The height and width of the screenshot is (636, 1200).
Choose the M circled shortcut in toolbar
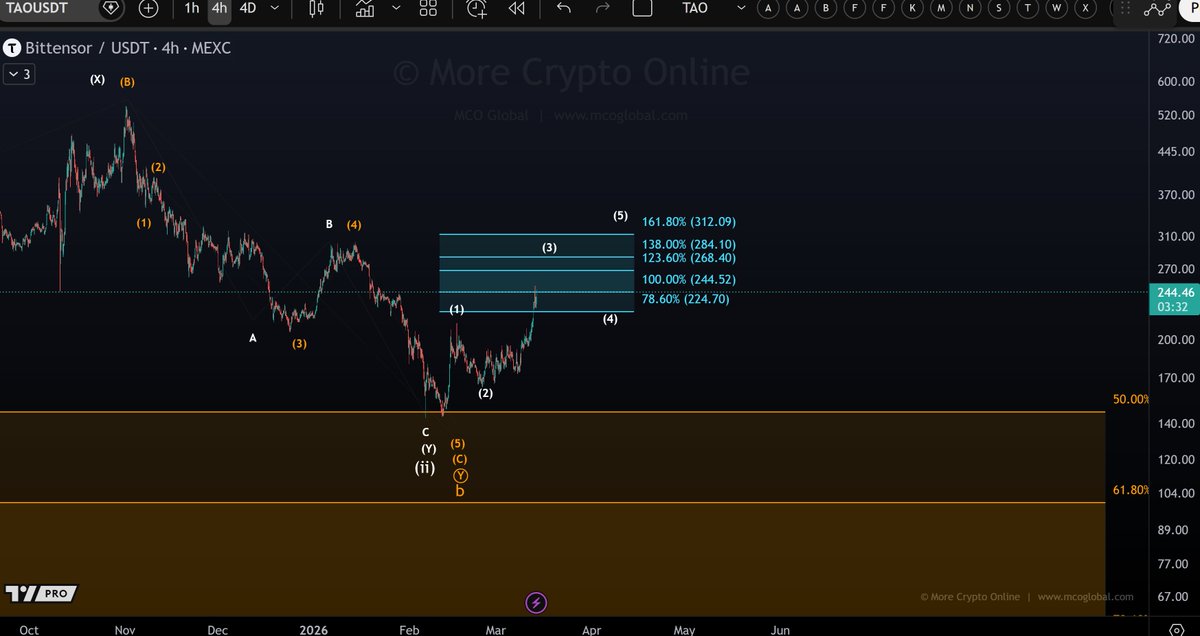pyautogui.click(x=942, y=8)
